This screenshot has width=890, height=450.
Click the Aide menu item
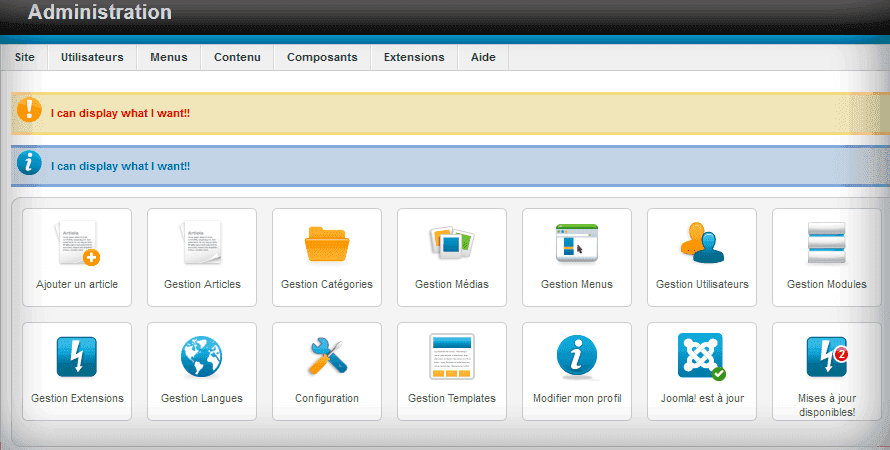483,57
